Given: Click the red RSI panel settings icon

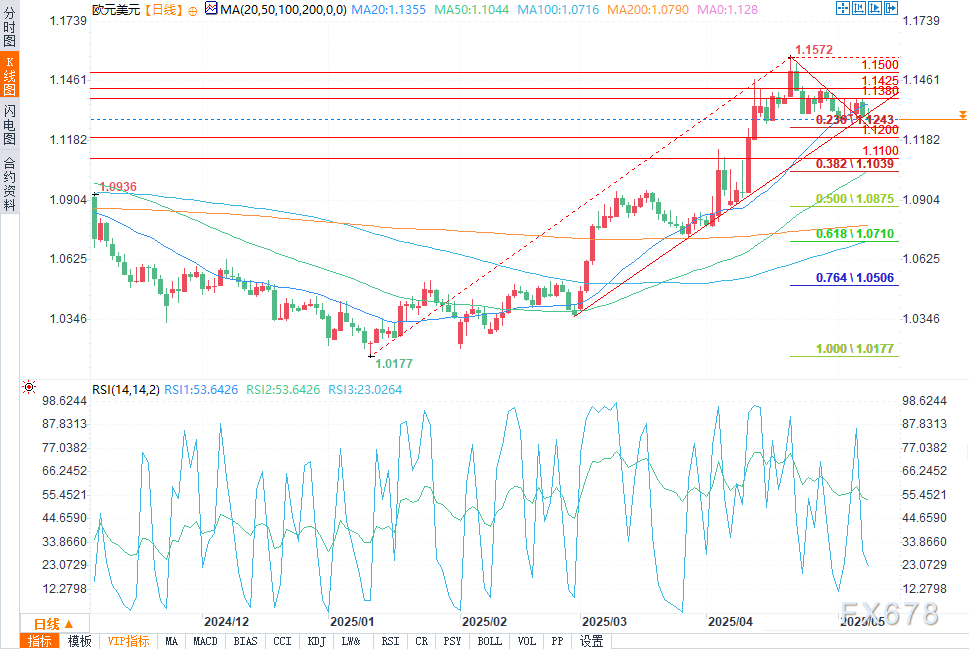Looking at the screenshot, I should 28,388.
